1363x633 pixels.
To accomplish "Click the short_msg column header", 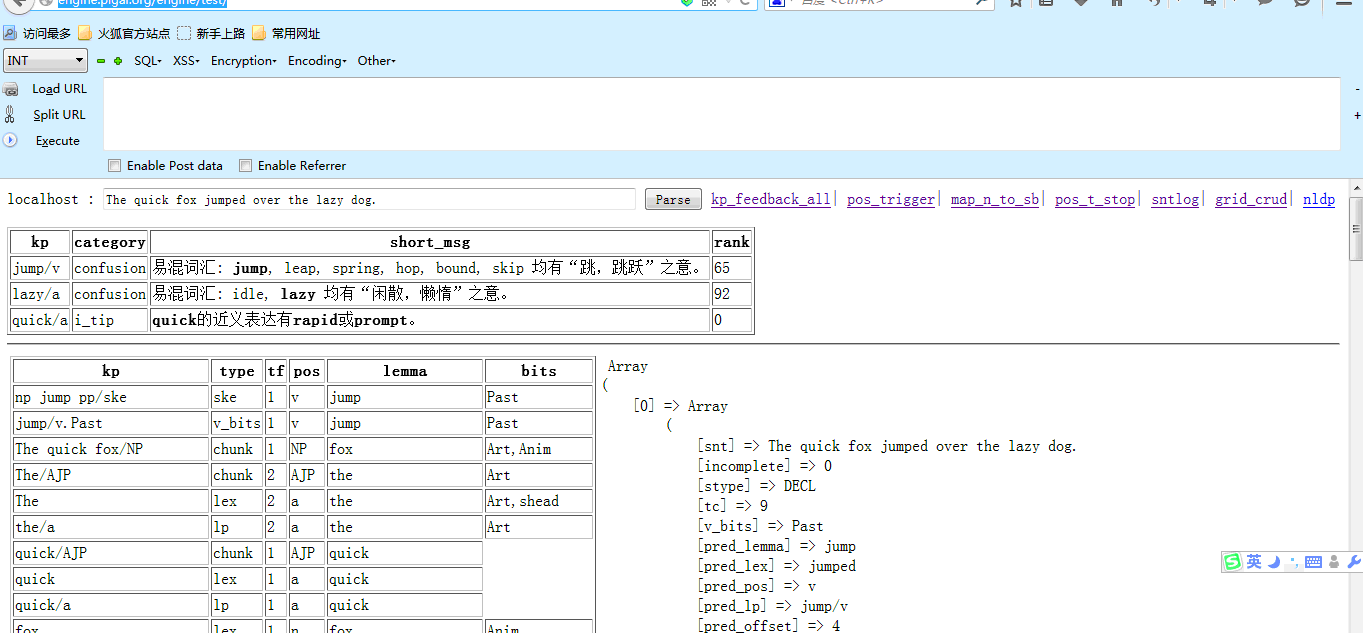I will (x=430, y=242).
